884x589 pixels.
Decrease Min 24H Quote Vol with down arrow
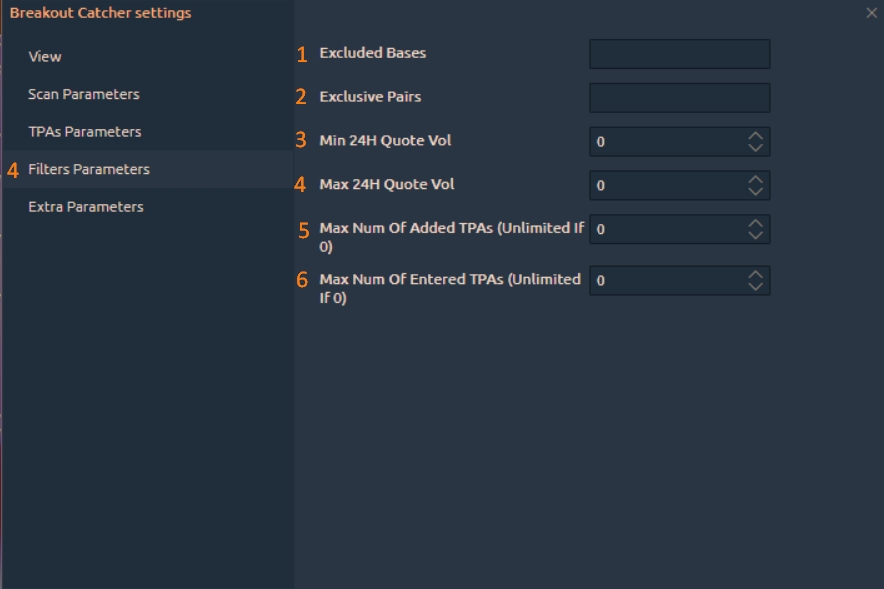click(755, 148)
